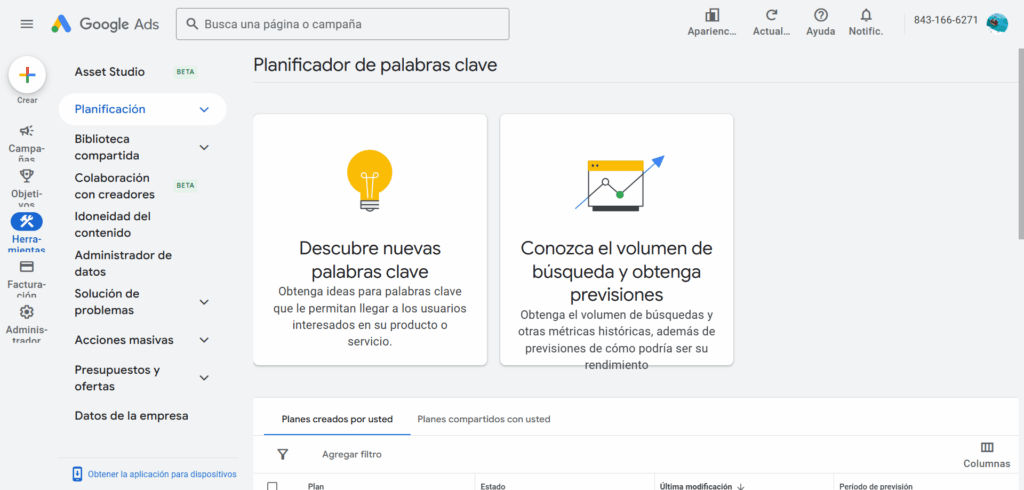This screenshot has width=1024, height=490.
Task: Open Administrador de datos item
Action: 123,263
